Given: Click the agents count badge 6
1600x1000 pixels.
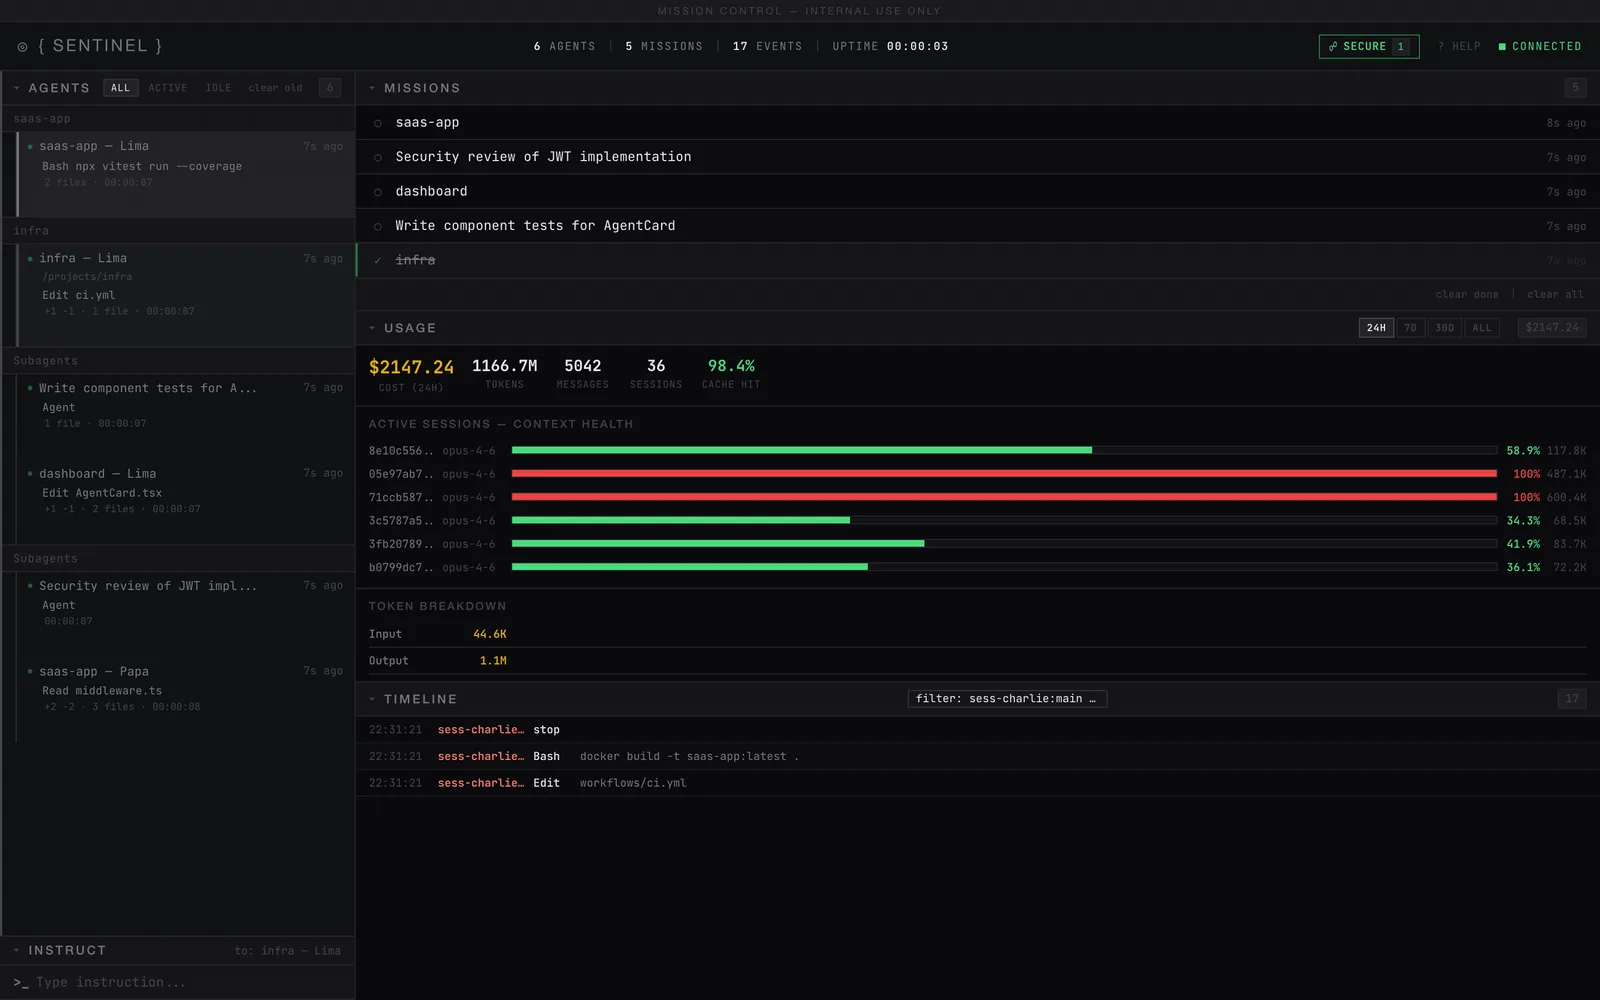Looking at the screenshot, I should (330, 88).
